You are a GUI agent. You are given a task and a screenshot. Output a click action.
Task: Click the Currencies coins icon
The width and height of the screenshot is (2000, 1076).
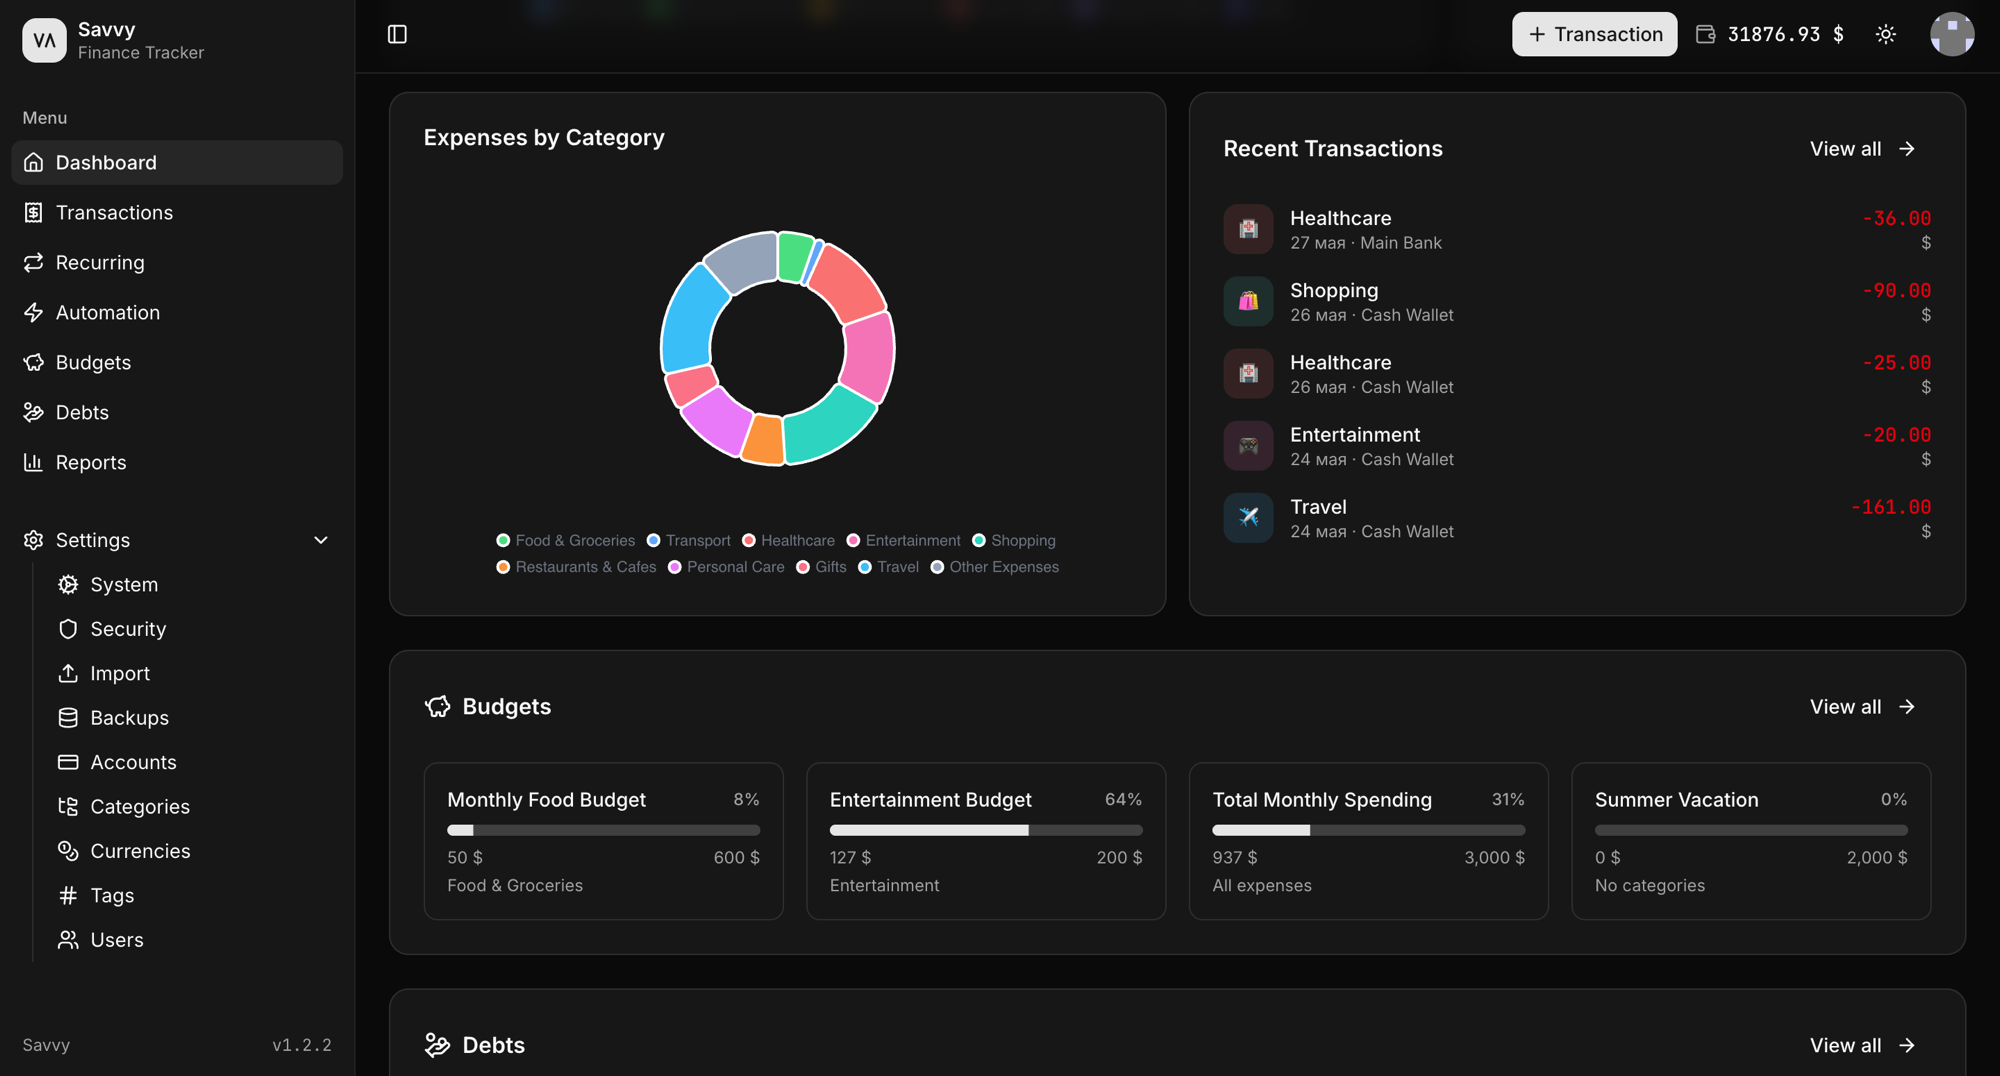coord(68,851)
